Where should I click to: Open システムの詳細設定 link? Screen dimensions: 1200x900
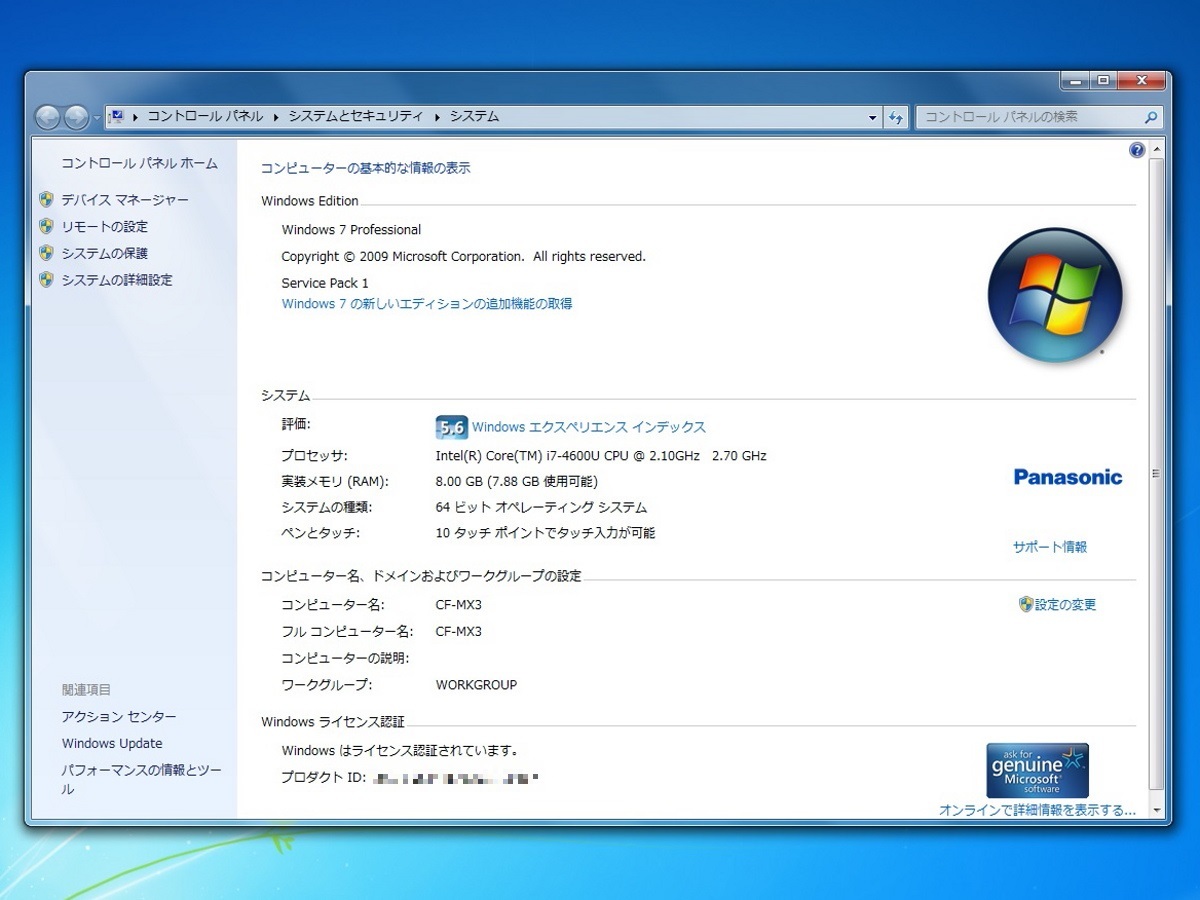pyautogui.click(x=117, y=280)
